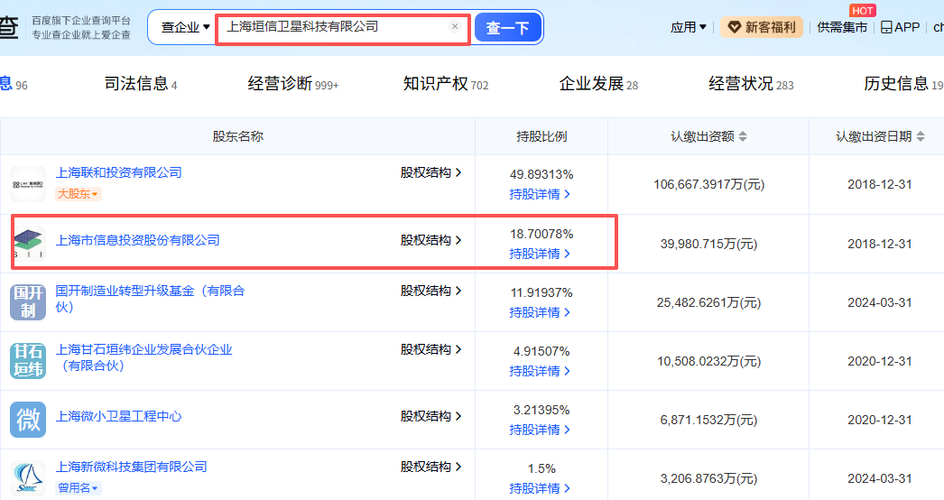Open 上海市信息投资股份有限公司 link
Screen dimensions: 944x500
click(x=138, y=240)
